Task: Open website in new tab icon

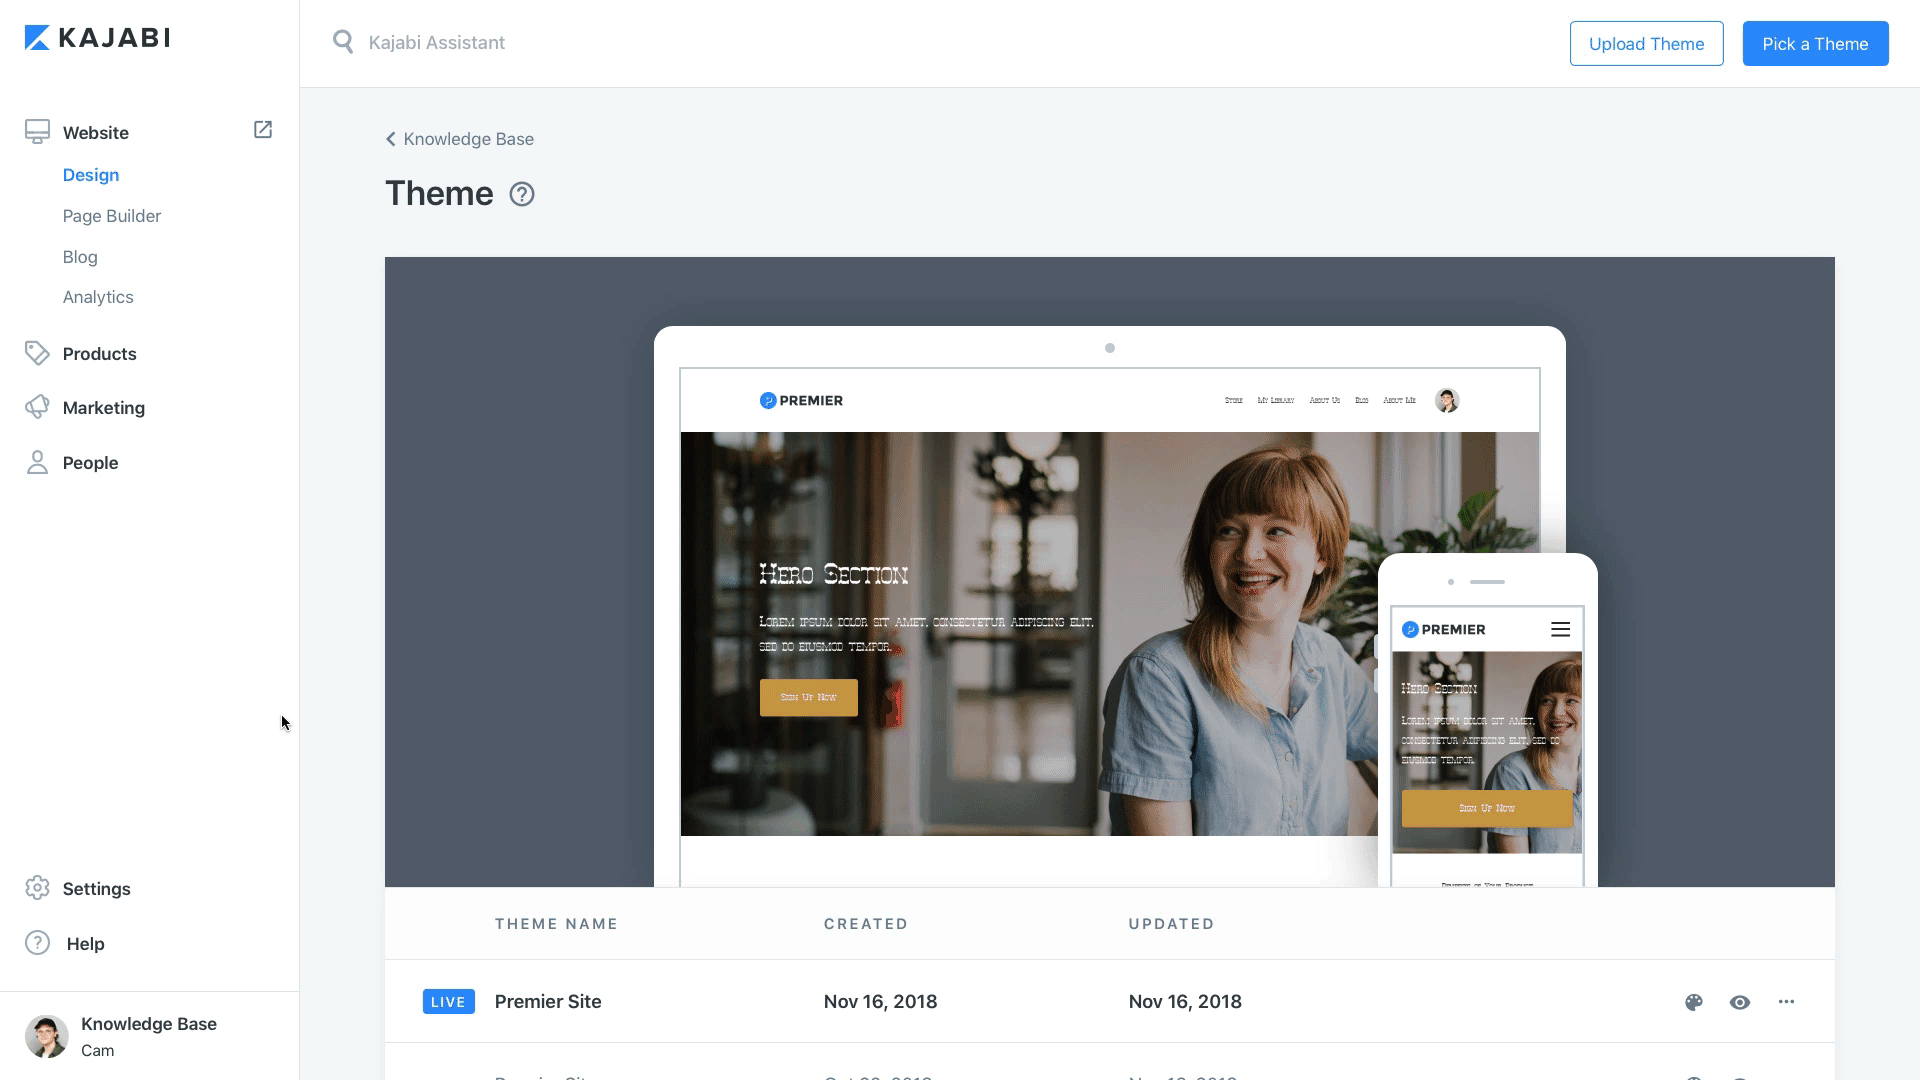Action: click(x=263, y=130)
